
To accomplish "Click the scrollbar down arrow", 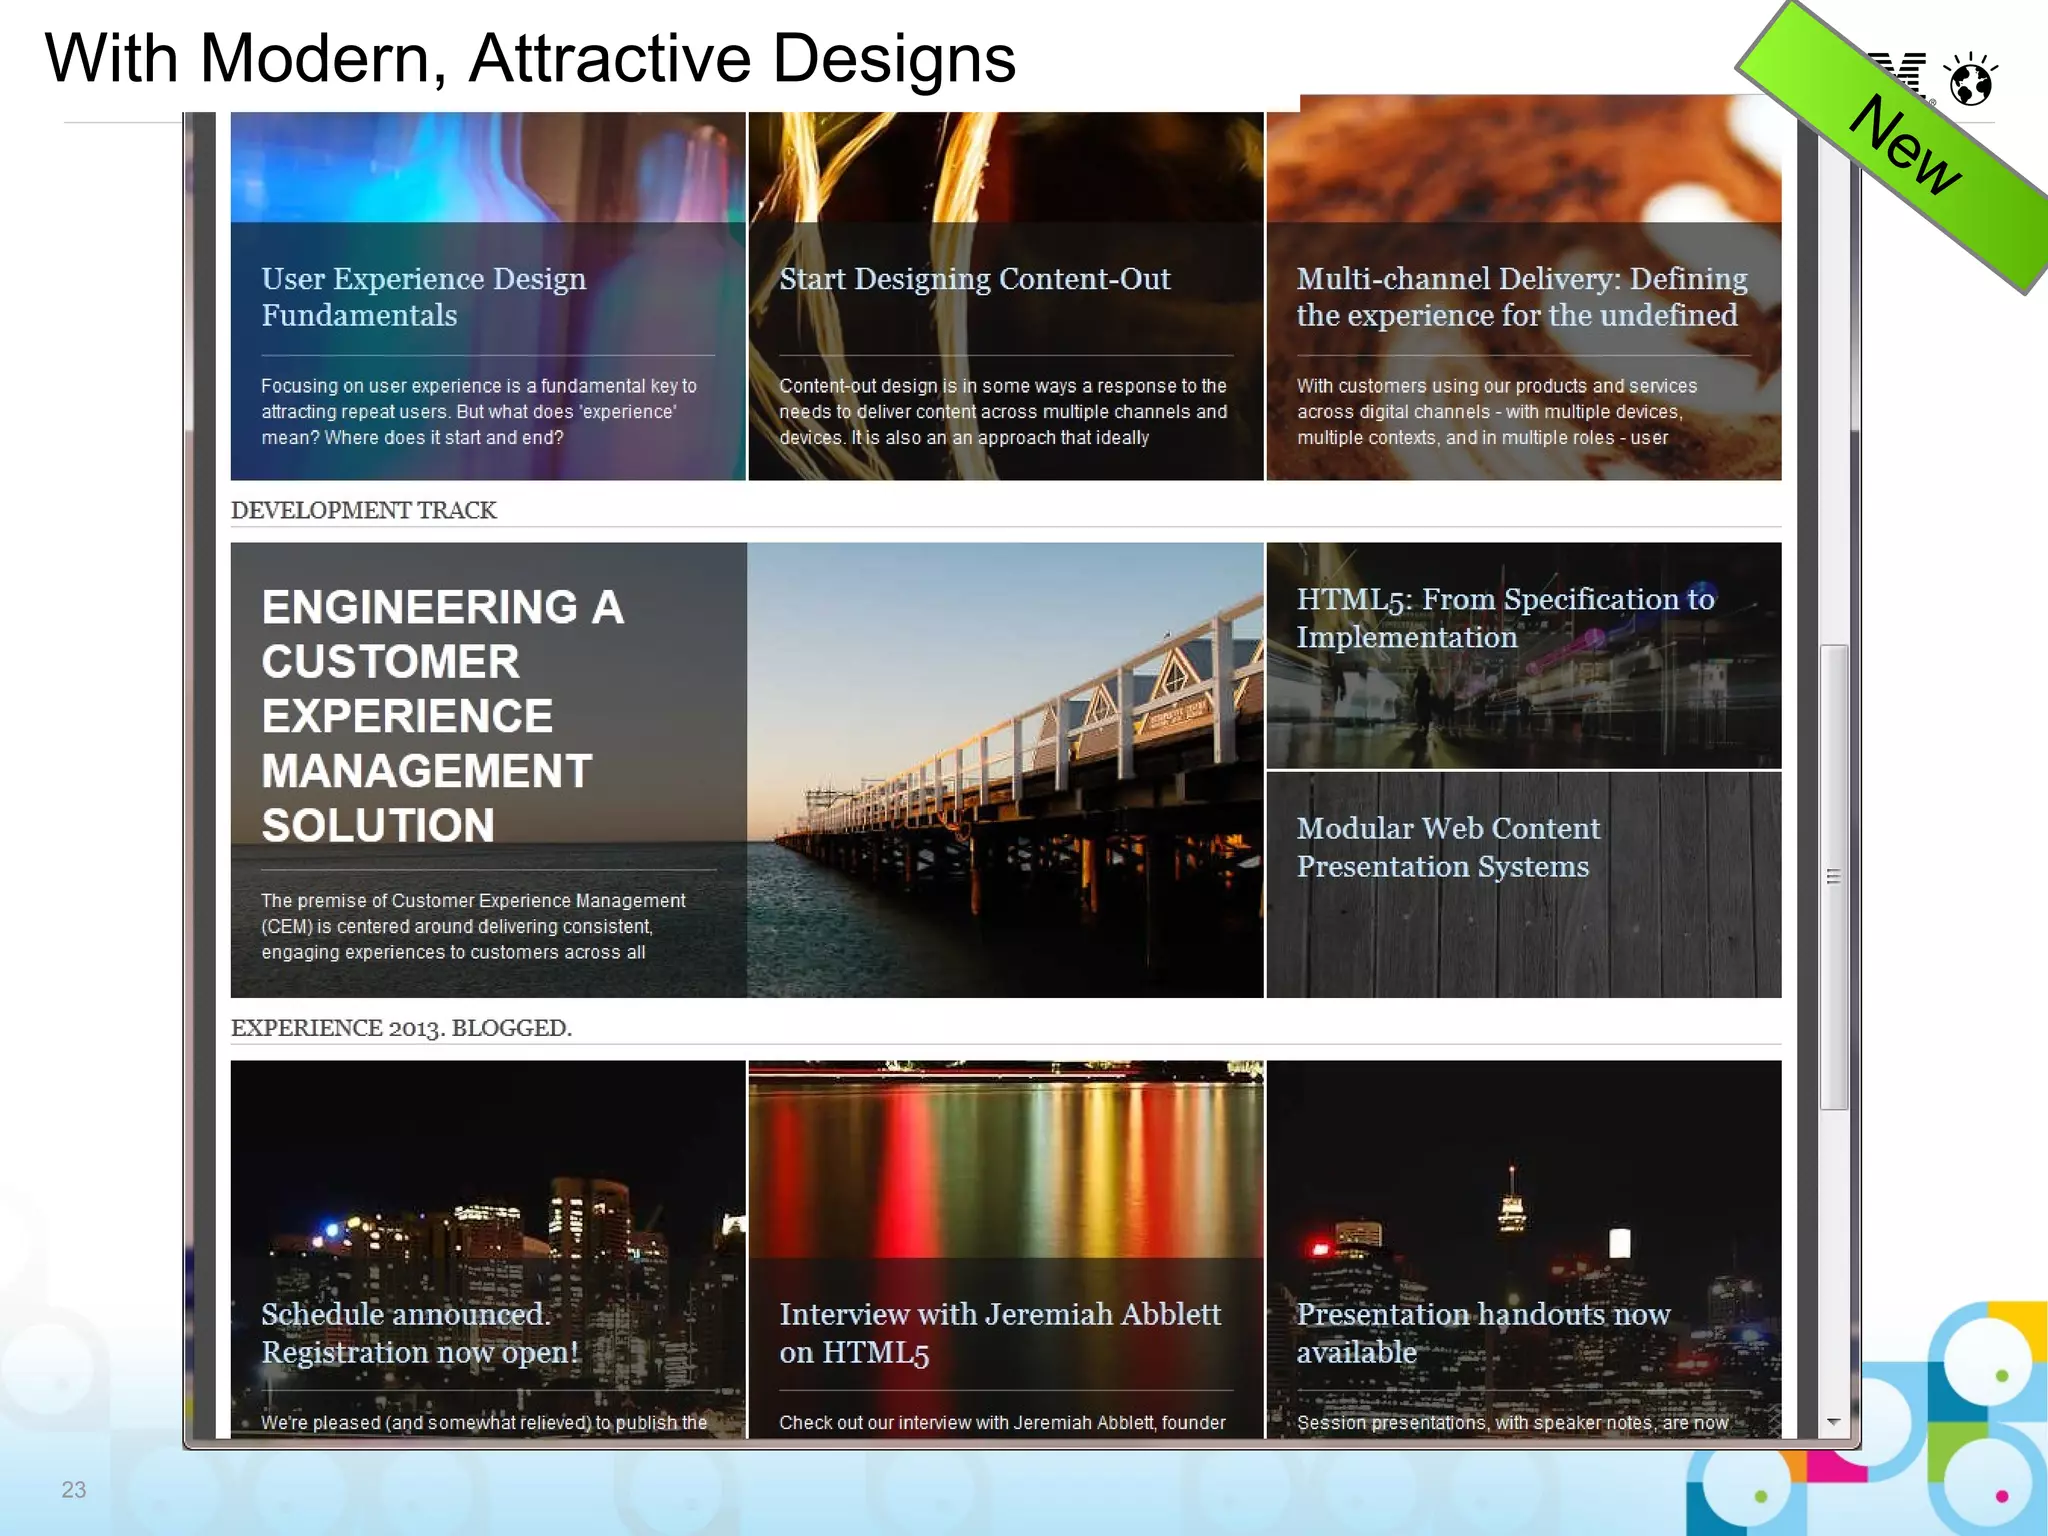I will point(1833,1421).
